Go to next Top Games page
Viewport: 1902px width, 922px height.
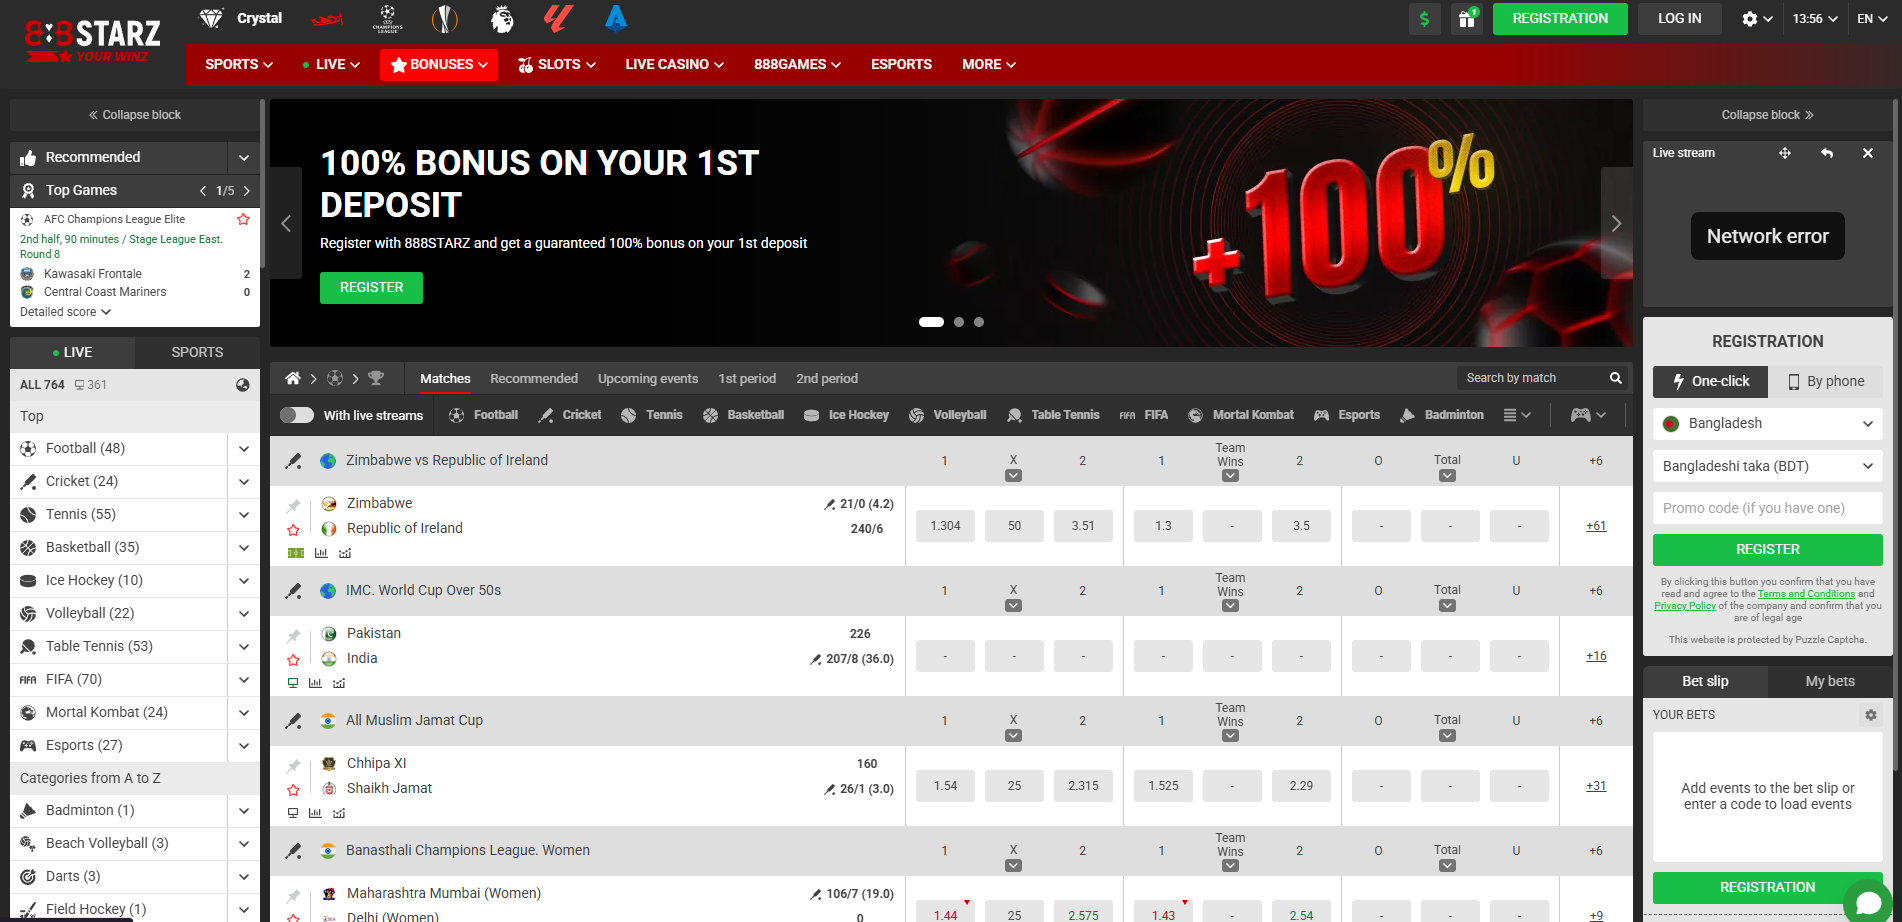pos(247,191)
